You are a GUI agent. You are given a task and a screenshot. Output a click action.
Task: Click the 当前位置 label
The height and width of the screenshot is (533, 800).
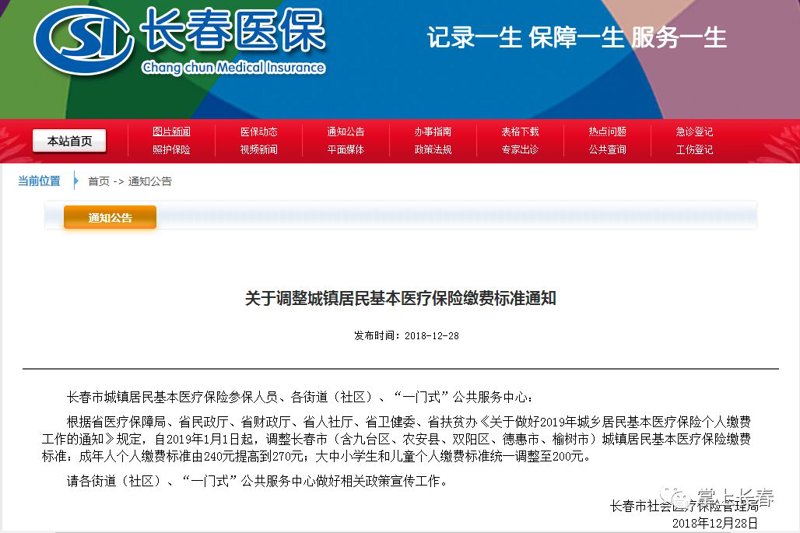coord(39,181)
